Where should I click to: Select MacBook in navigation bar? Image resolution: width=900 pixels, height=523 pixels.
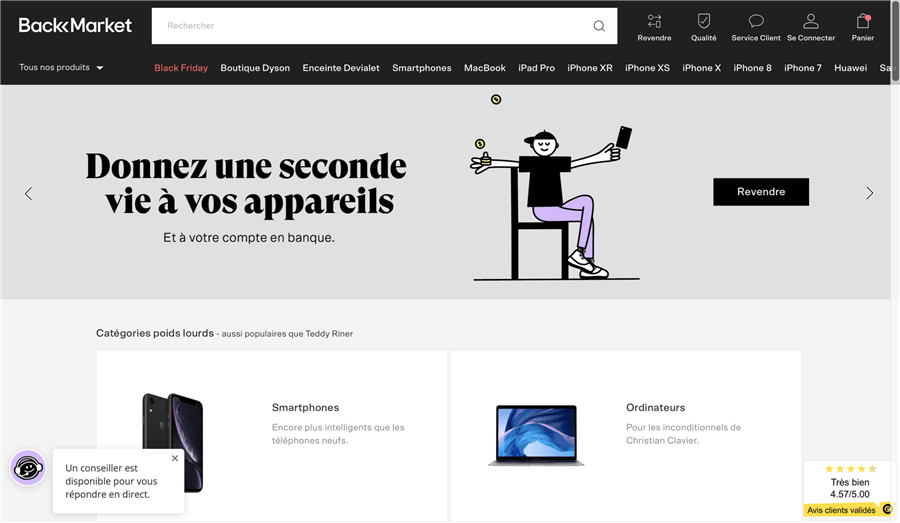click(485, 68)
